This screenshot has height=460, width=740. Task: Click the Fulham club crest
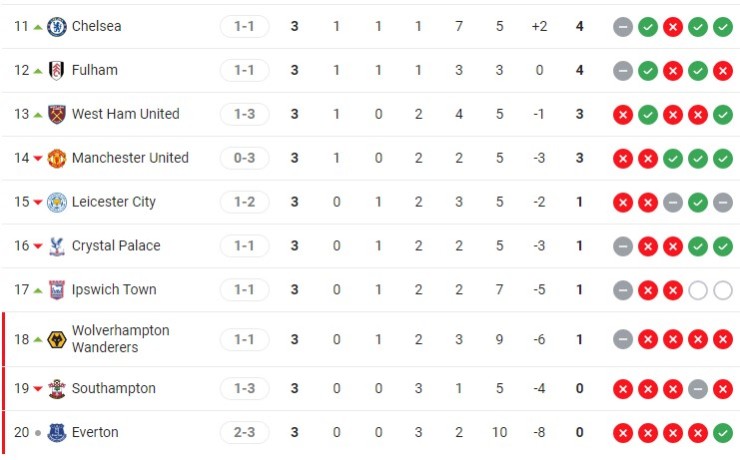[57, 70]
